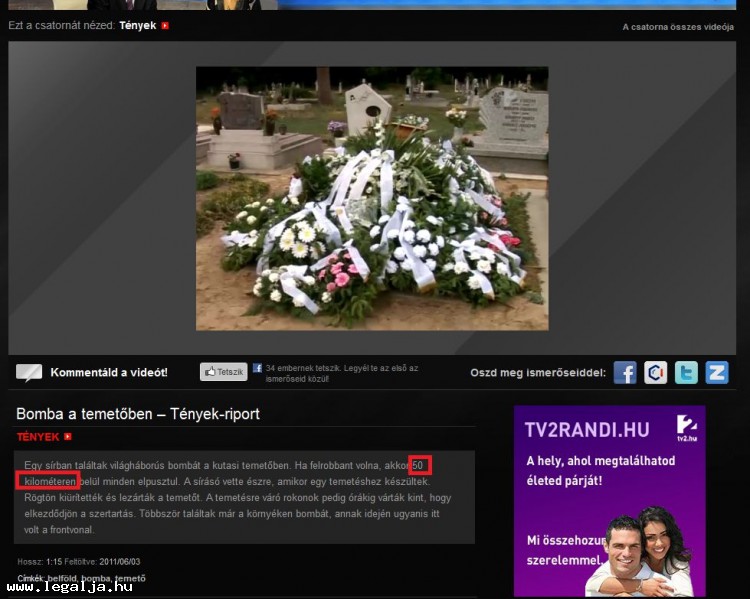Click red arrow icon beside top Tények

click(x=165, y=26)
